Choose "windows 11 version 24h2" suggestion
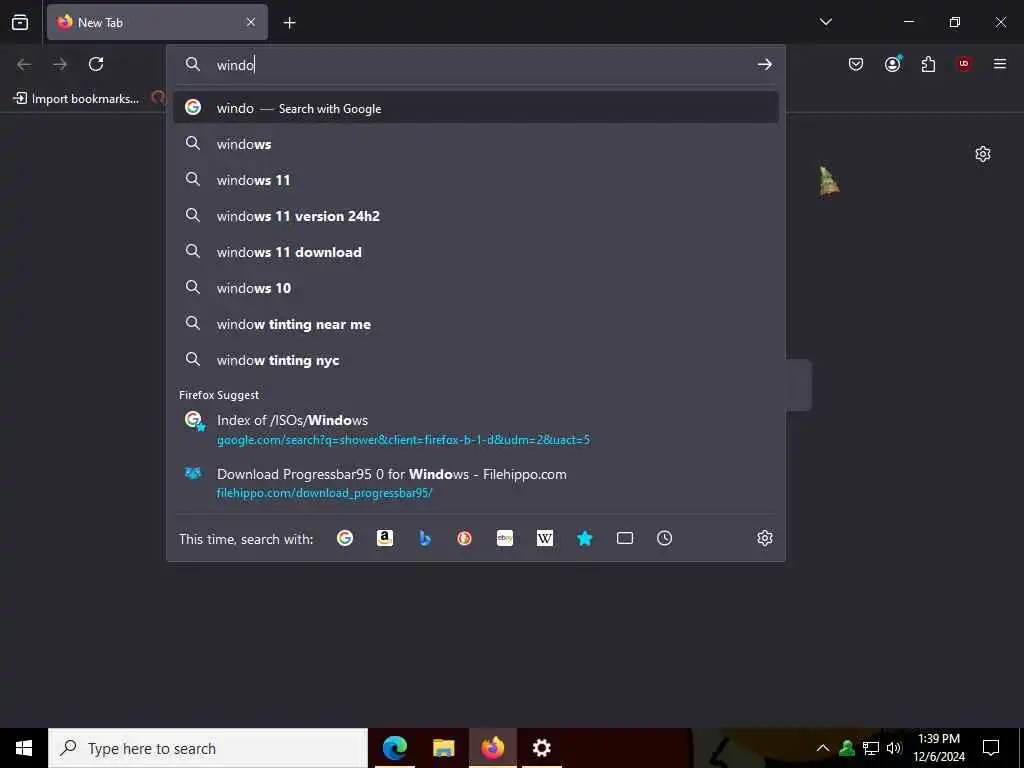Image resolution: width=1024 pixels, height=768 pixels. point(475,216)
